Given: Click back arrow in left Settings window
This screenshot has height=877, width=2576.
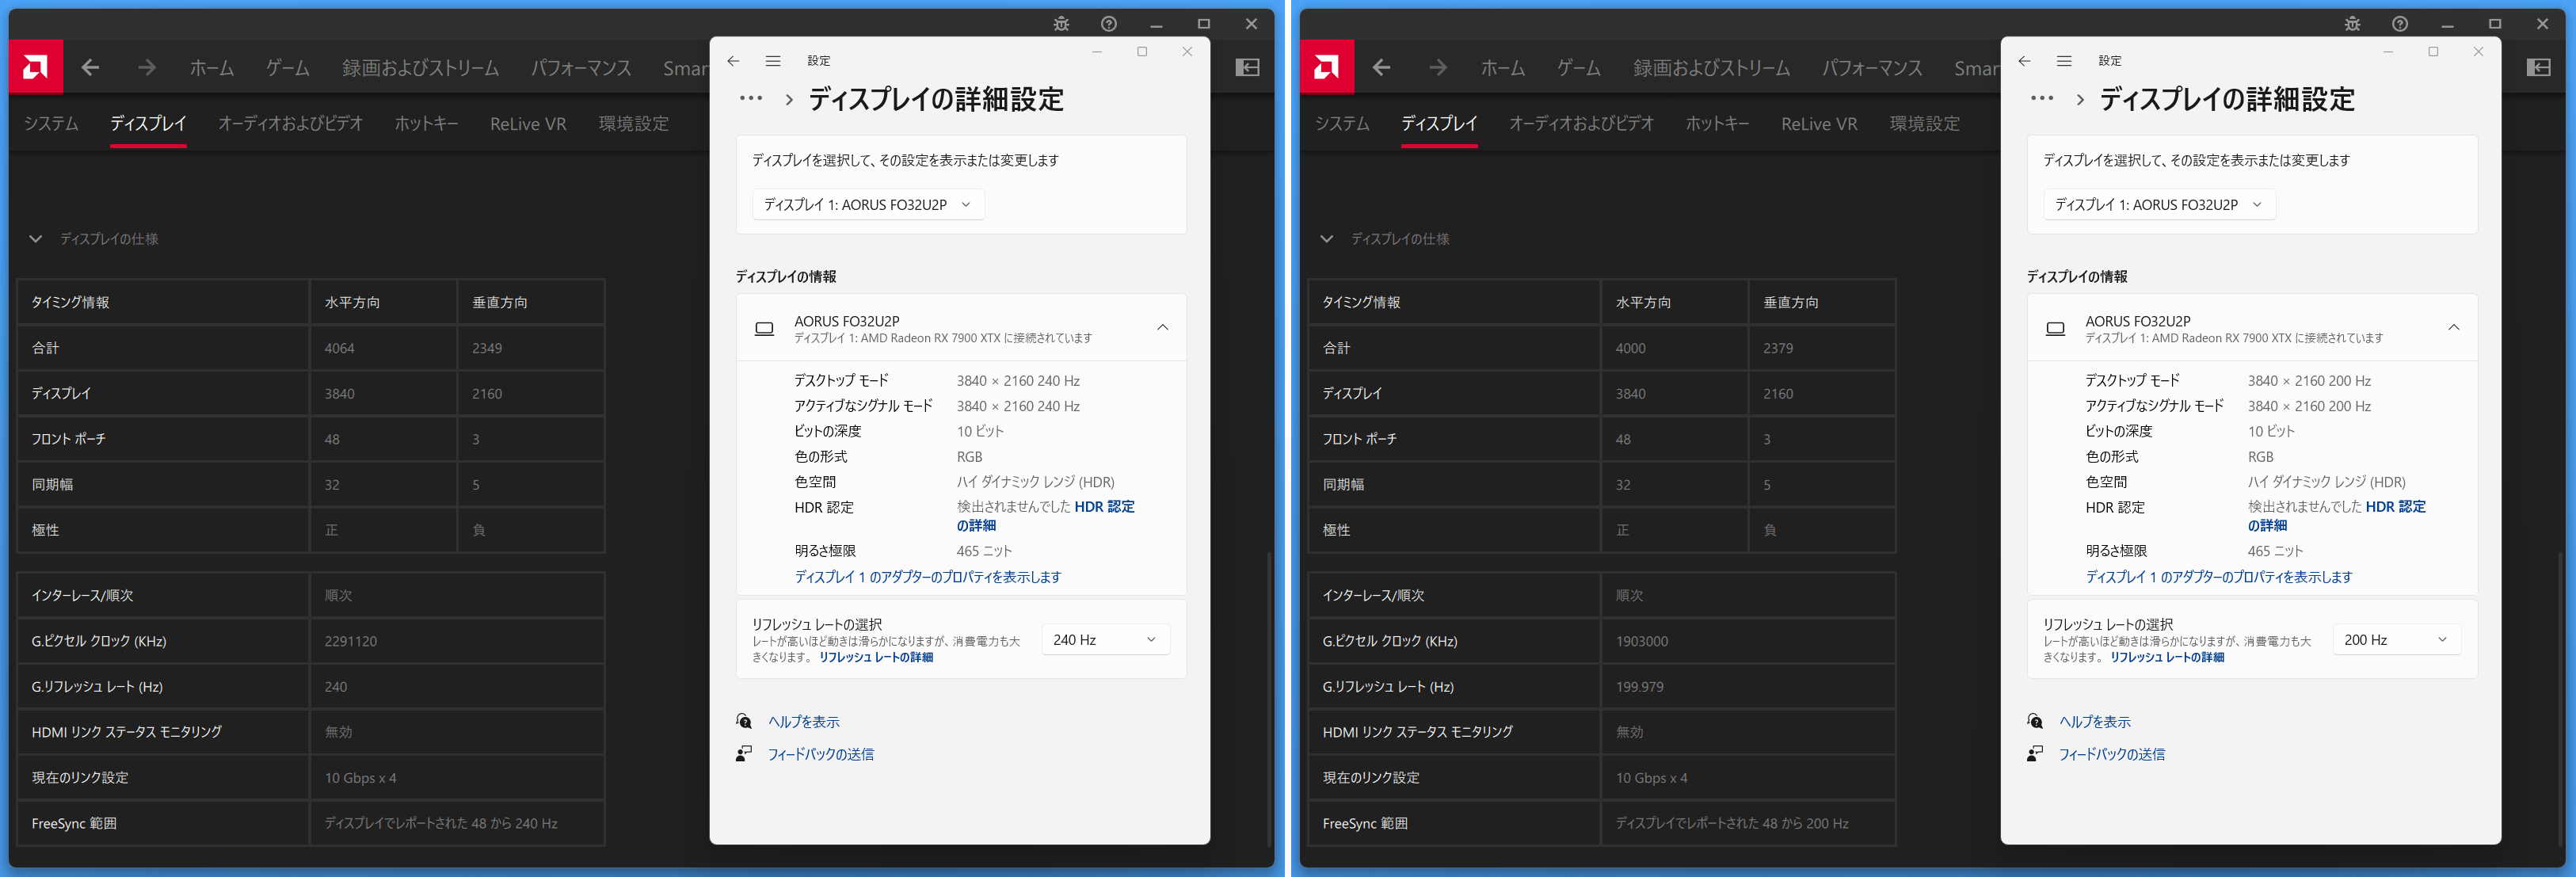Looking at the screenshot, I should pyautogui.click(x=733, y=61).
